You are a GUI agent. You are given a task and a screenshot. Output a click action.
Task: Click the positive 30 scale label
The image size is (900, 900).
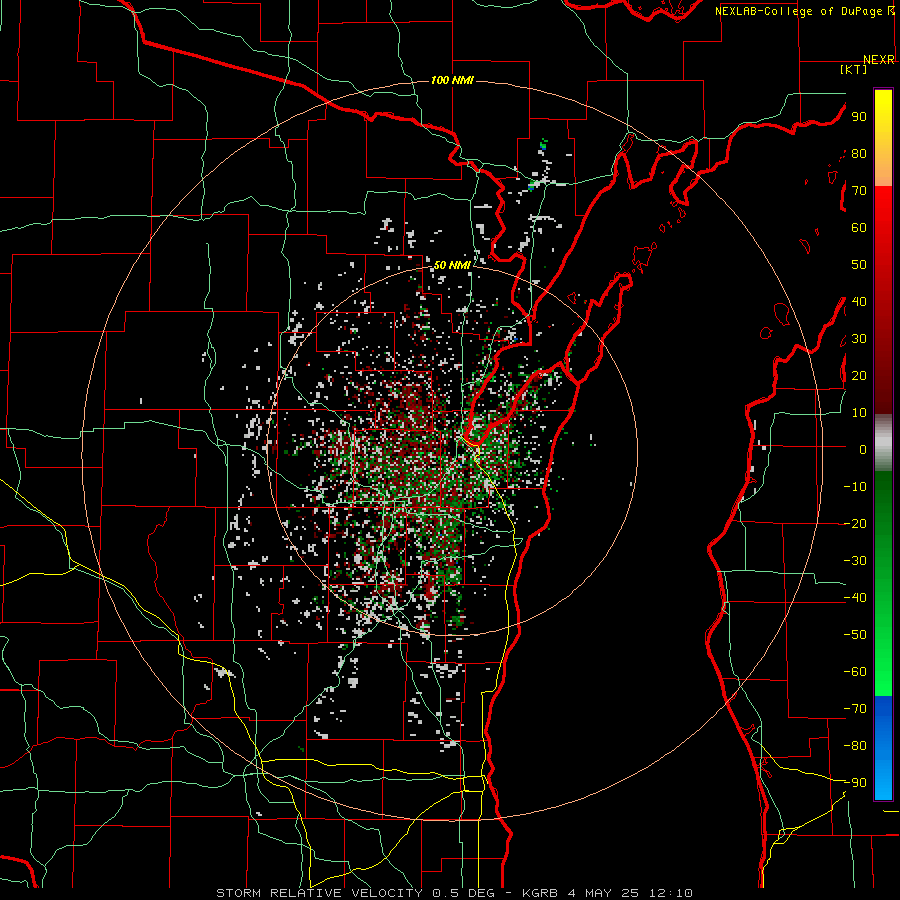coord(859,339)
